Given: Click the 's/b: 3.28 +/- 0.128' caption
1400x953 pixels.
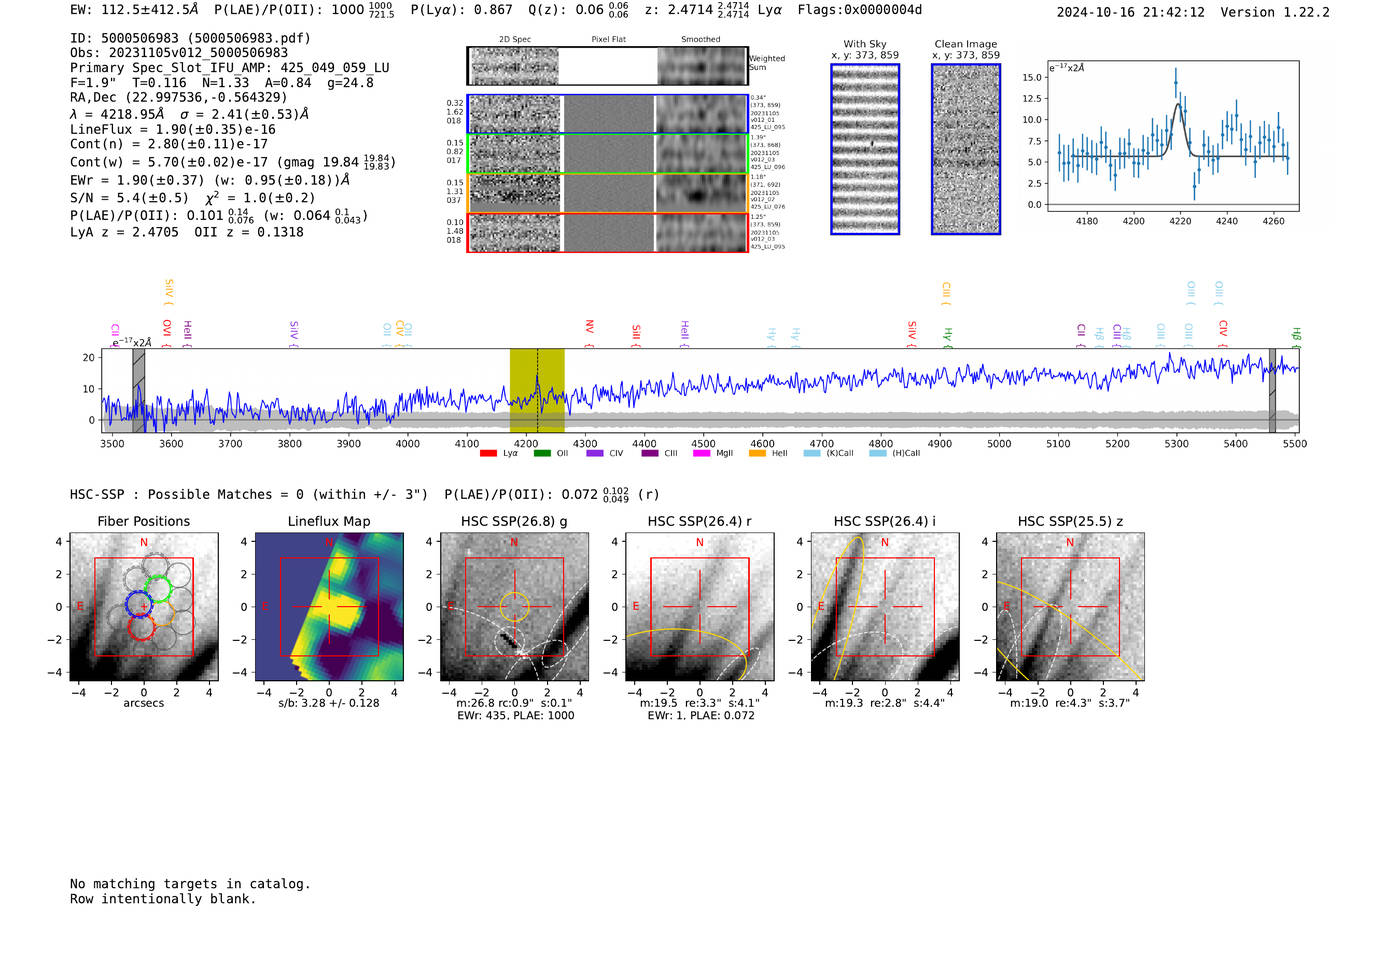Looking at the screenshot, I should pyautogui.click(x=329, y=703).
